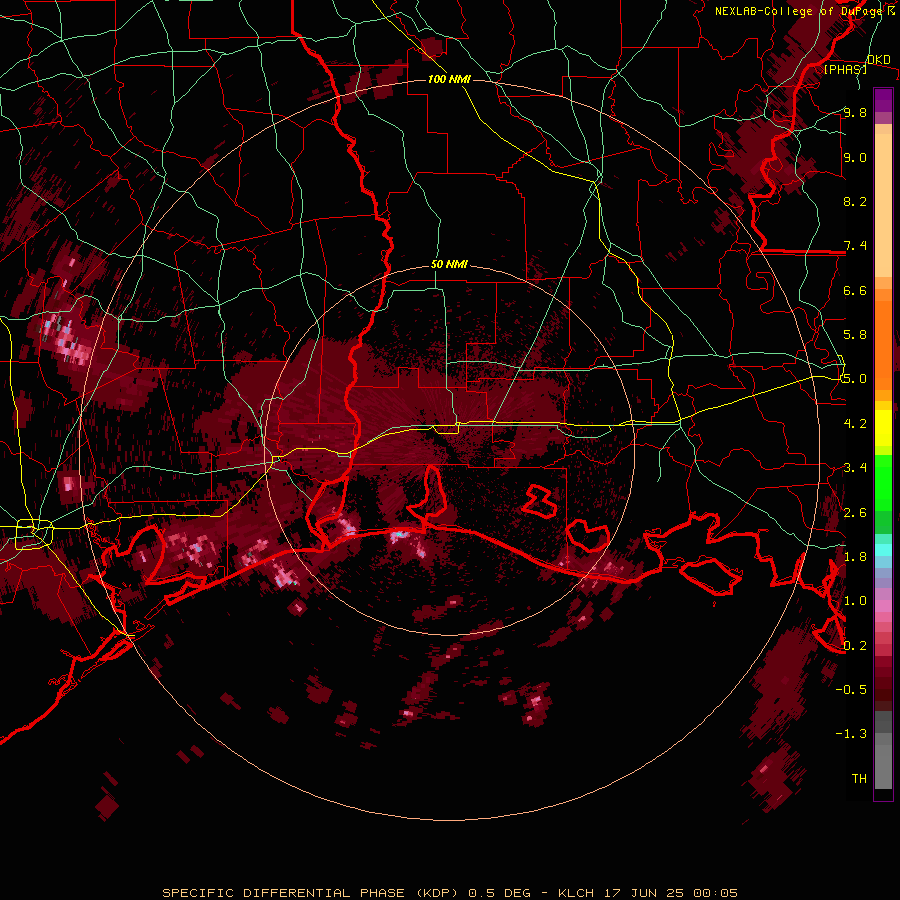The image size is (900, 900).
Task: Click the purple top segment of the color bar
Action: click(x=883, y=100)
